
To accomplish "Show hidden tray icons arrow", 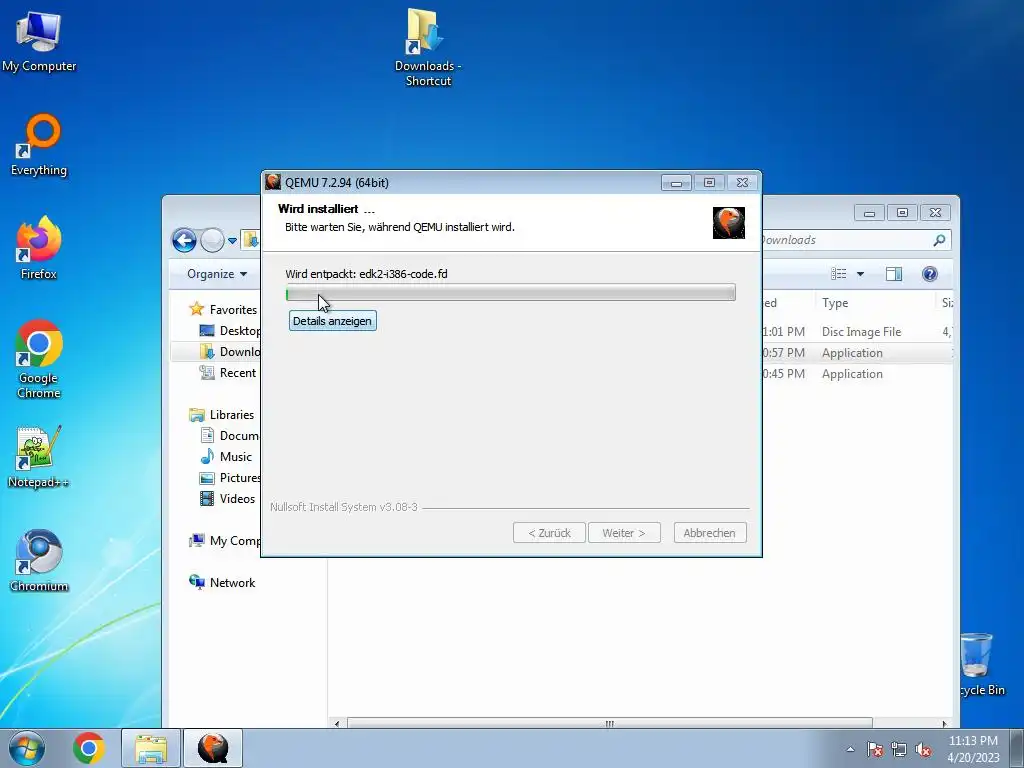I will pyautogui.click(x=850, y=749).
